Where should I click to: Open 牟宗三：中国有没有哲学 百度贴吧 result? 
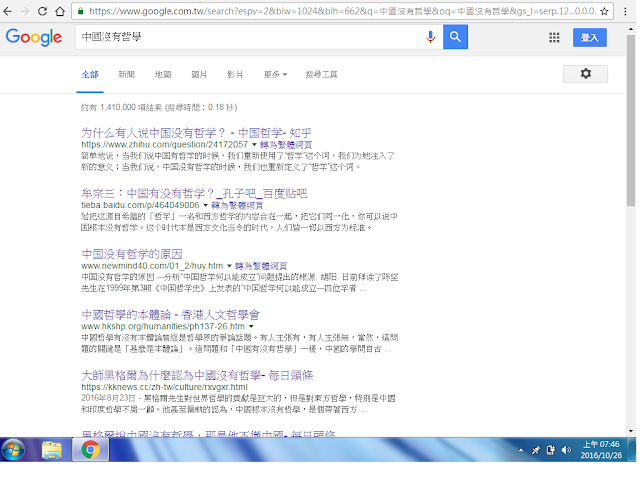(x=194, y=193)
